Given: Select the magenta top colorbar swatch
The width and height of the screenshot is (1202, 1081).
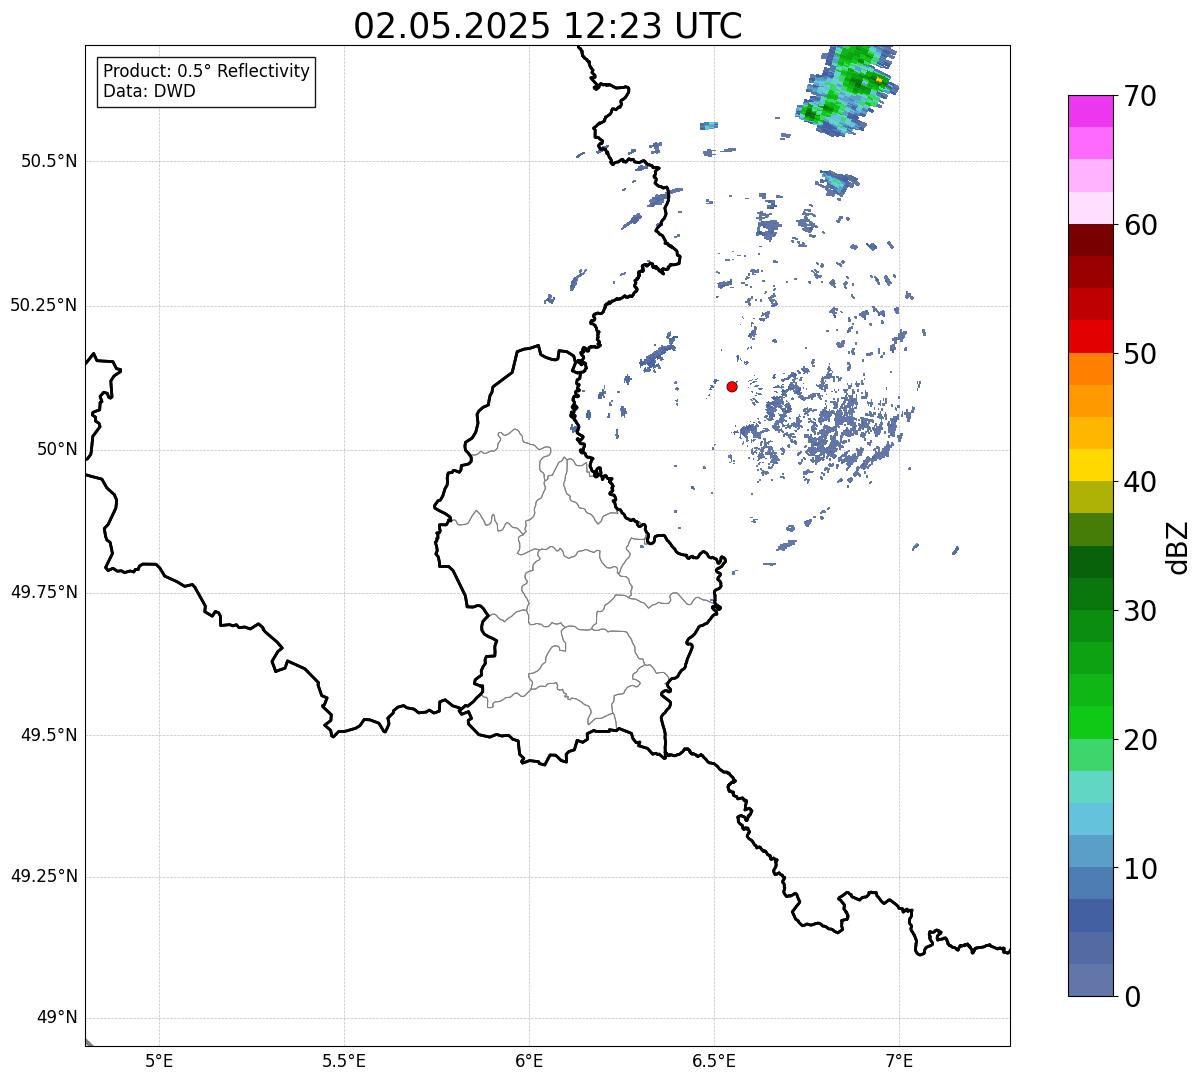Looking at the screenshot, I should pos(1091,111).
